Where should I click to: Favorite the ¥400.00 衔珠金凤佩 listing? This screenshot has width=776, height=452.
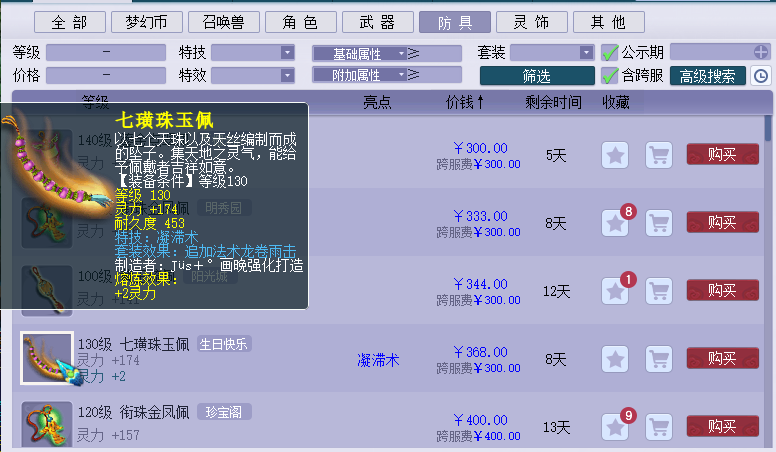[x=615, y=427]
